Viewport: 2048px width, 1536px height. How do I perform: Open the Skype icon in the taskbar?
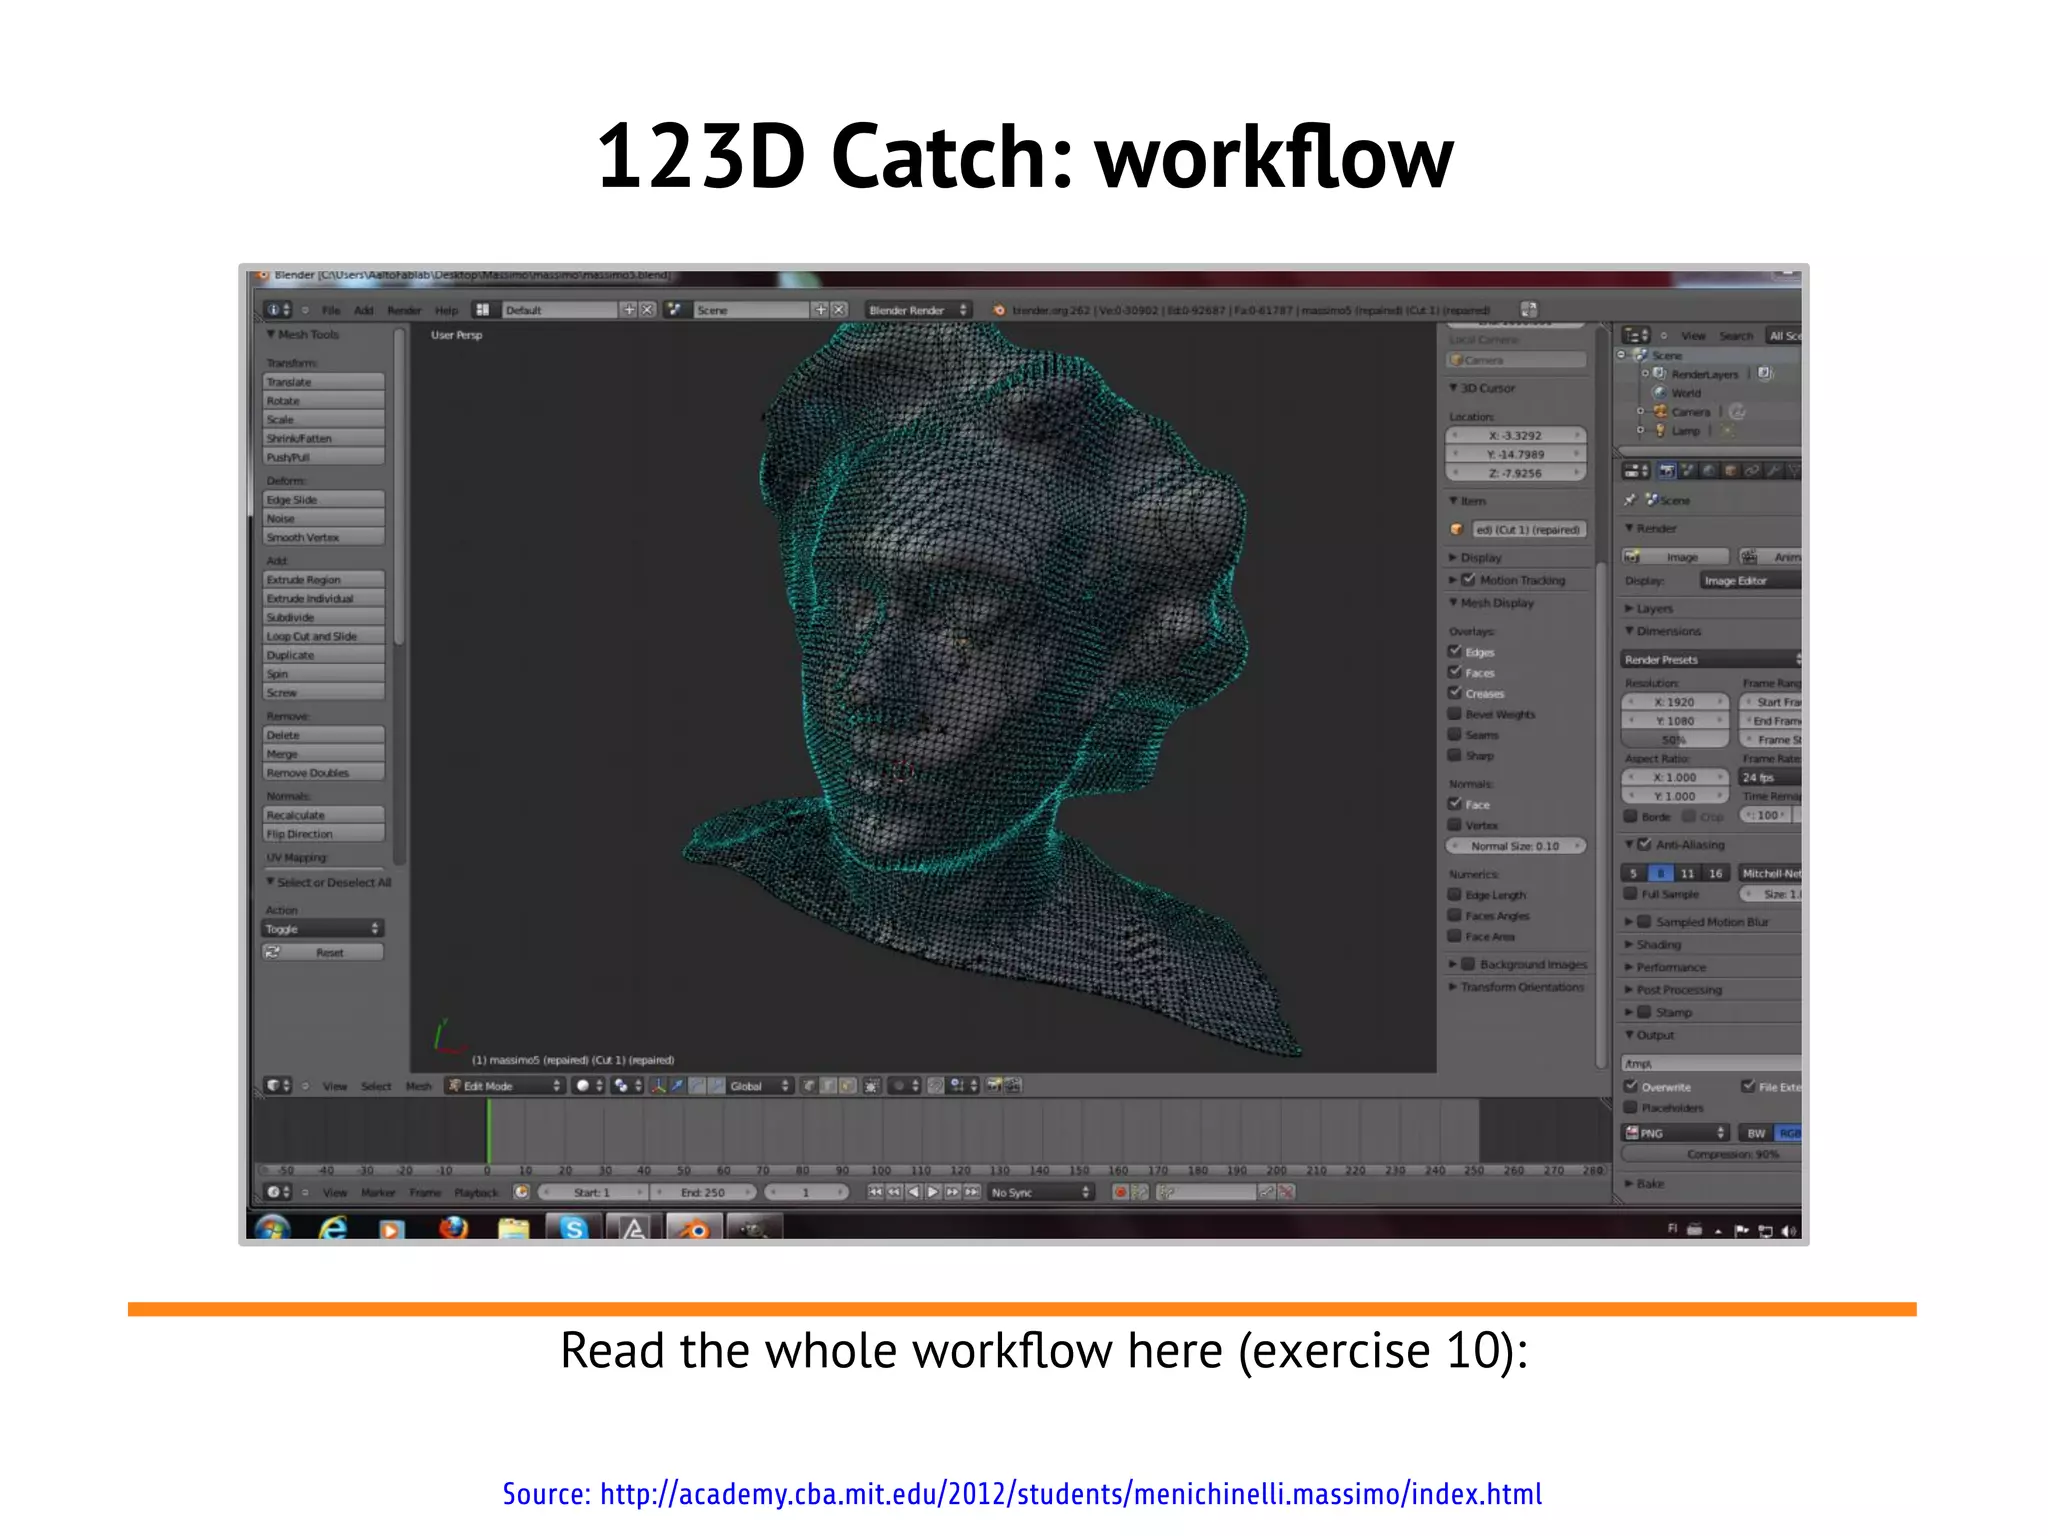click(x=574, y=1228)
